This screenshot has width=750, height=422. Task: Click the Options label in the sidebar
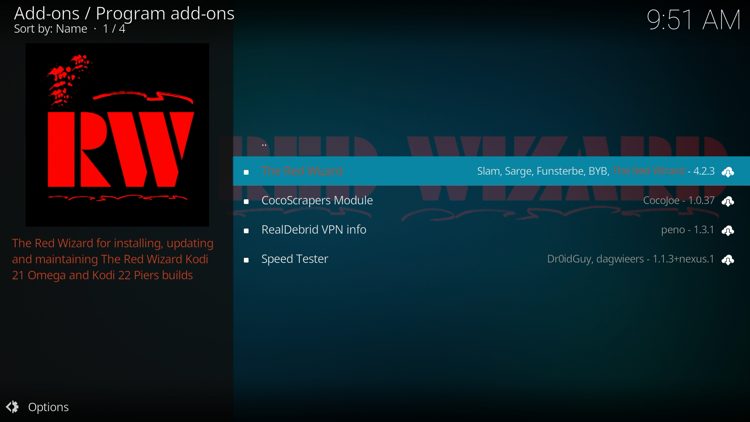click(x=48, y=407)
